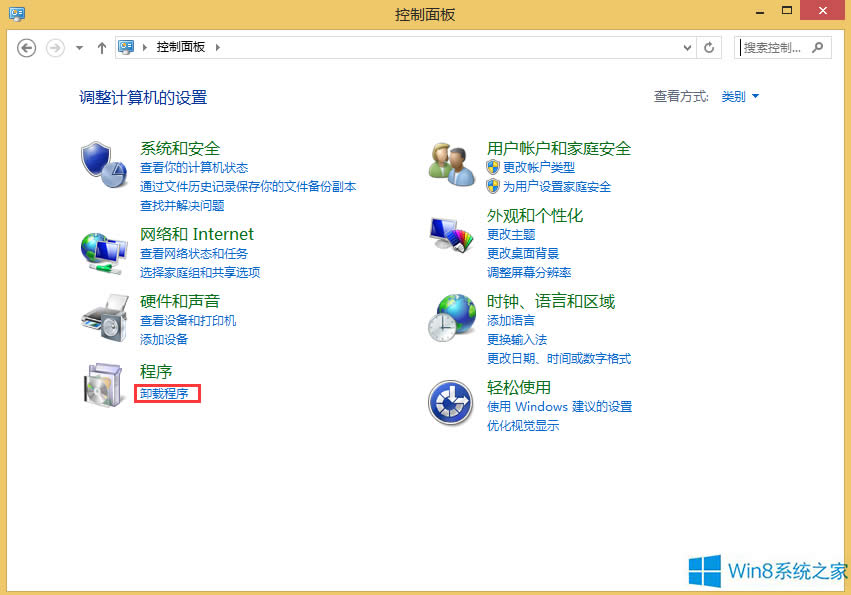Open the 类别 (Category) view dropdown
The width and height of the screenshot is (851, 595).
(738, 96)
